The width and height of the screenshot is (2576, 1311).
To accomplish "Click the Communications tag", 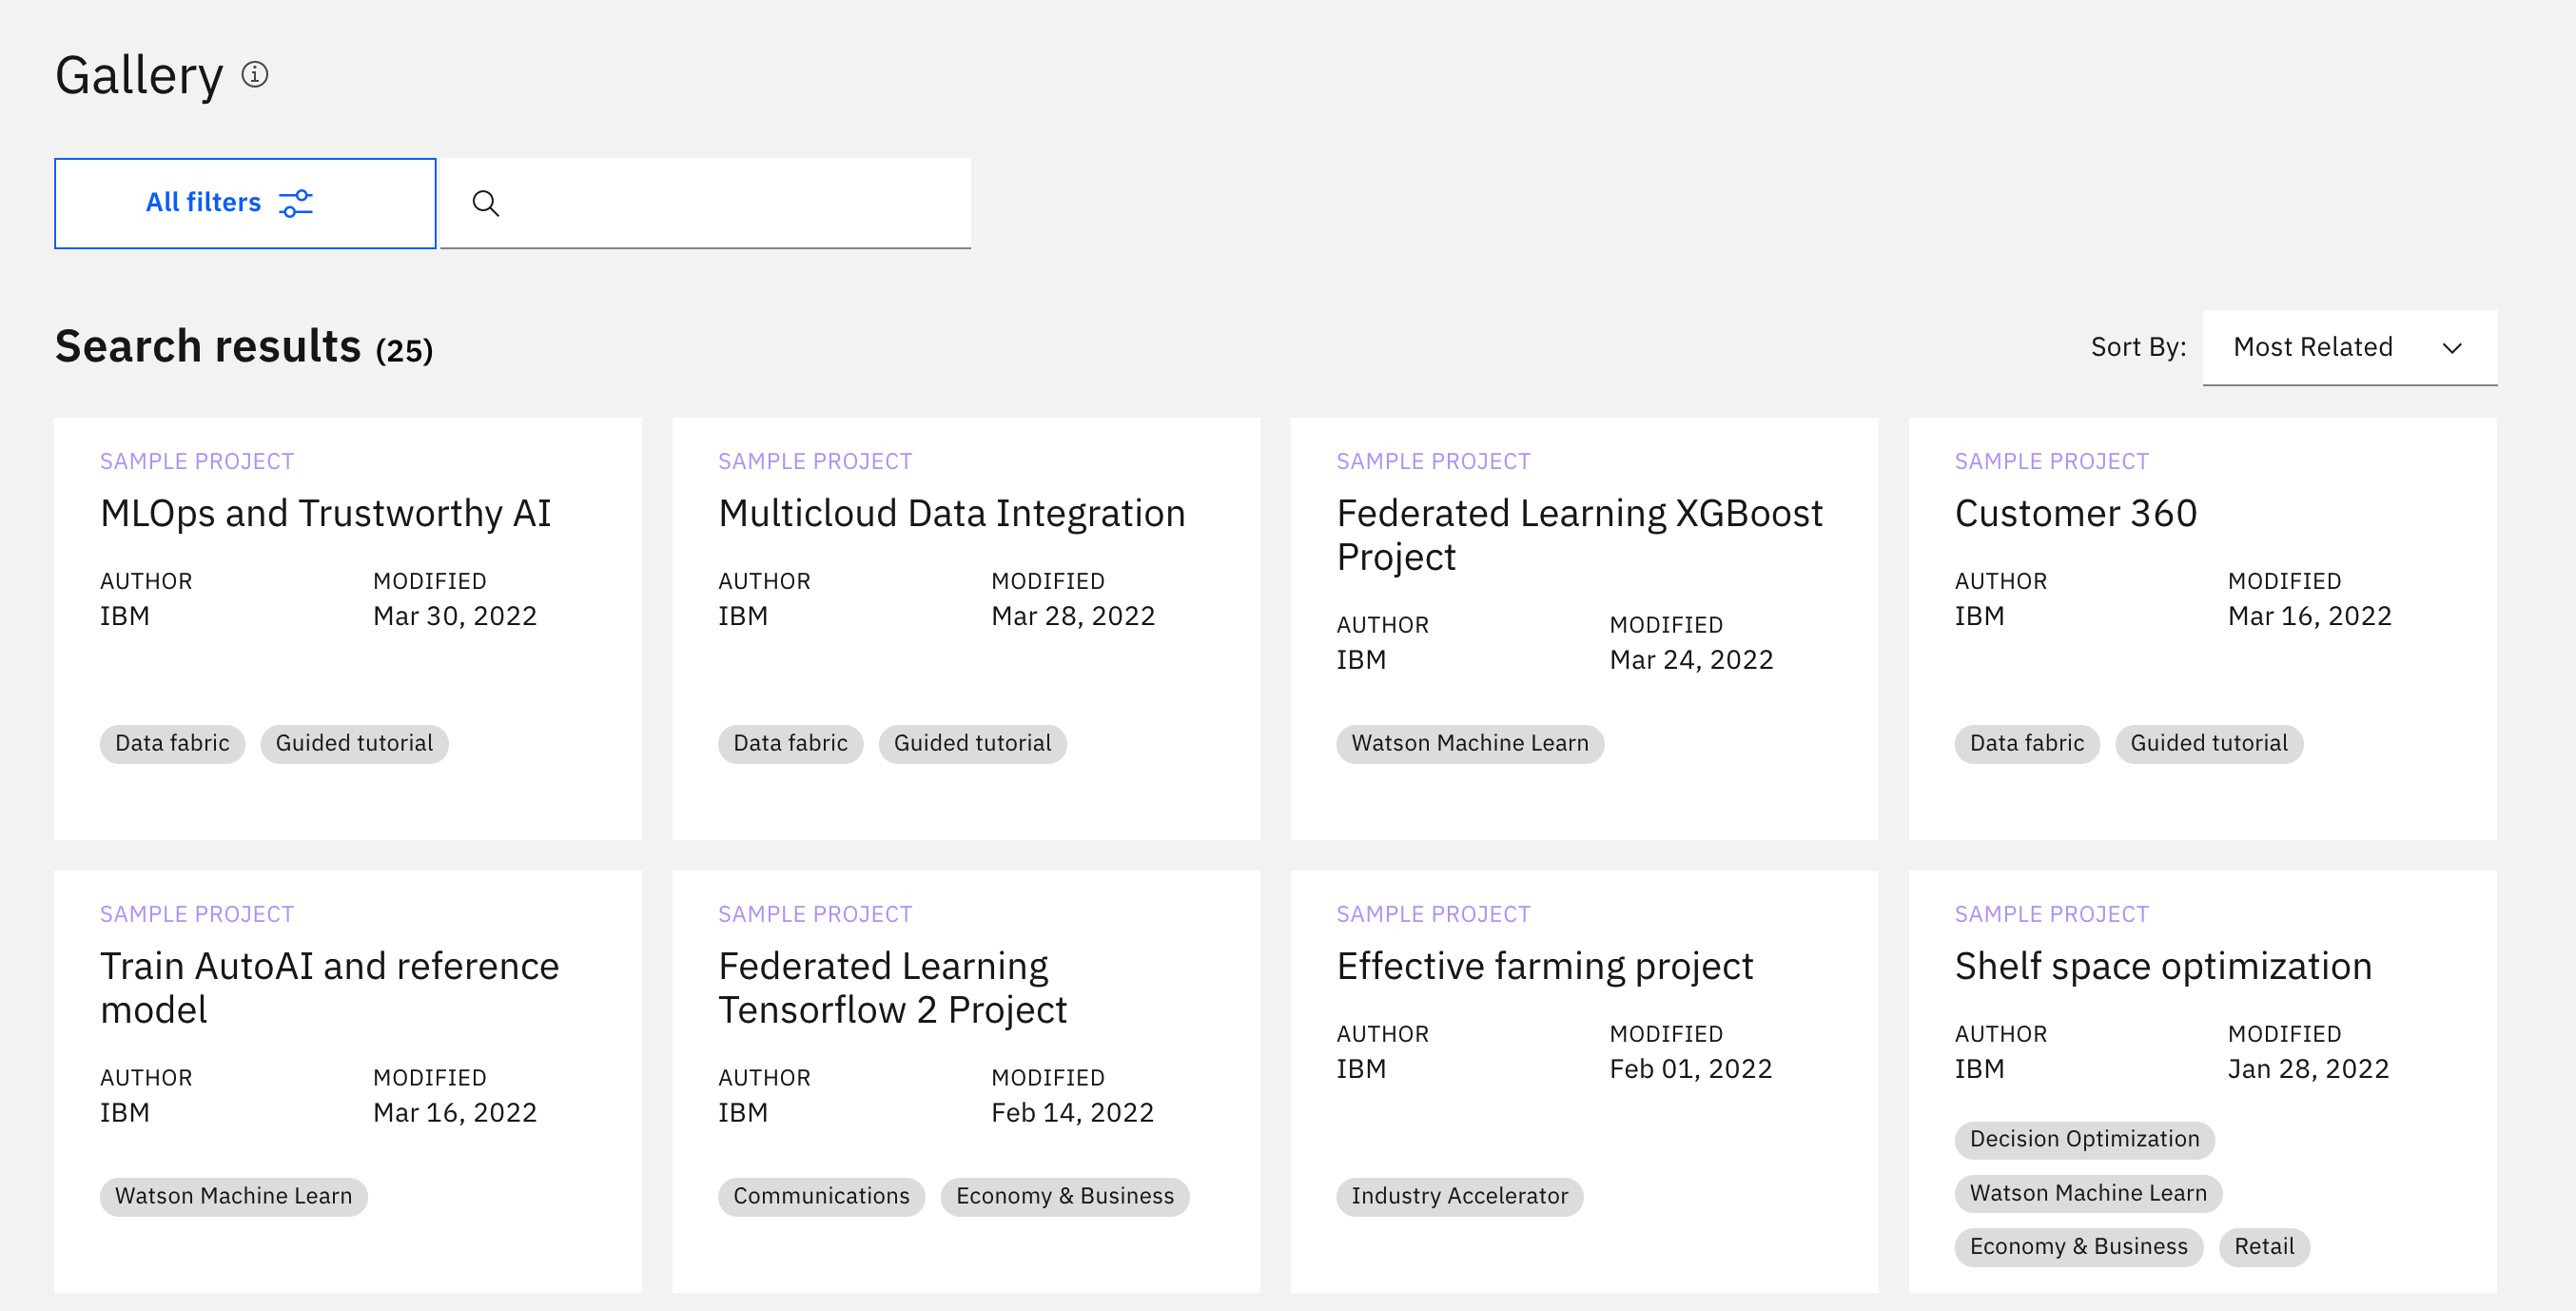I will tap(821, 1196).
